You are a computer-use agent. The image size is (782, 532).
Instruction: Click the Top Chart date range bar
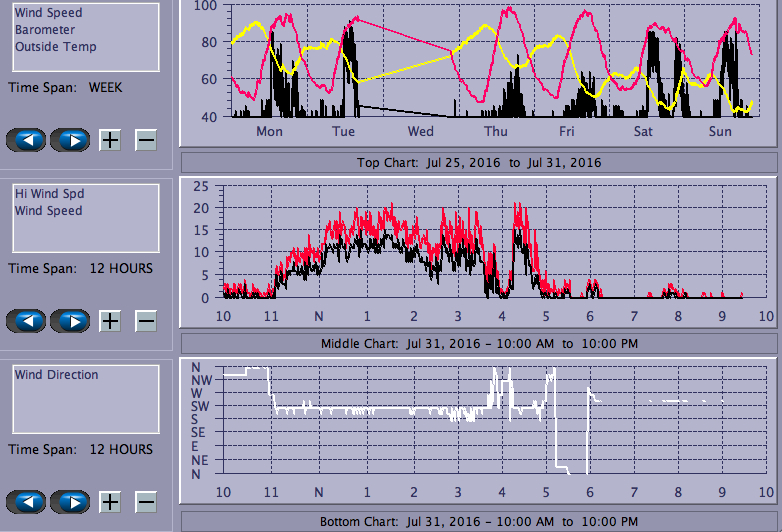[478, 162]
